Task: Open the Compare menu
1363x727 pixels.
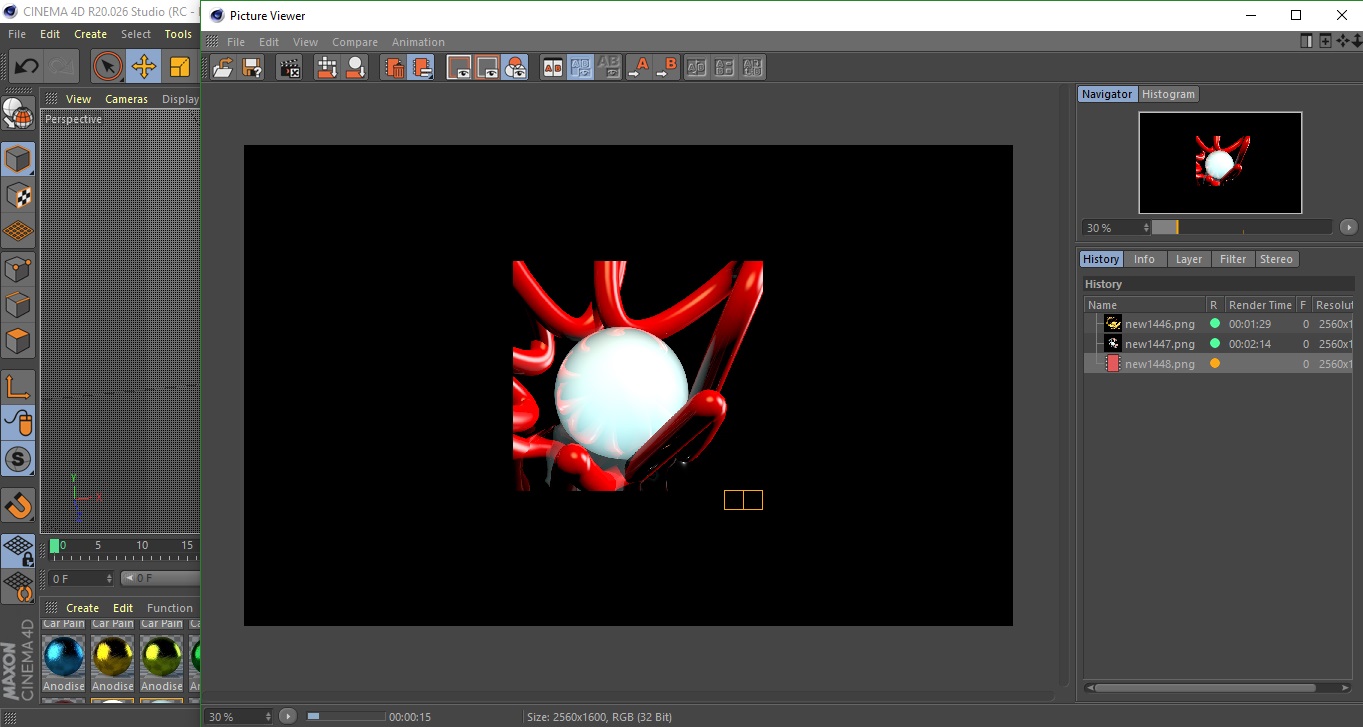Action: click(355, 42)
